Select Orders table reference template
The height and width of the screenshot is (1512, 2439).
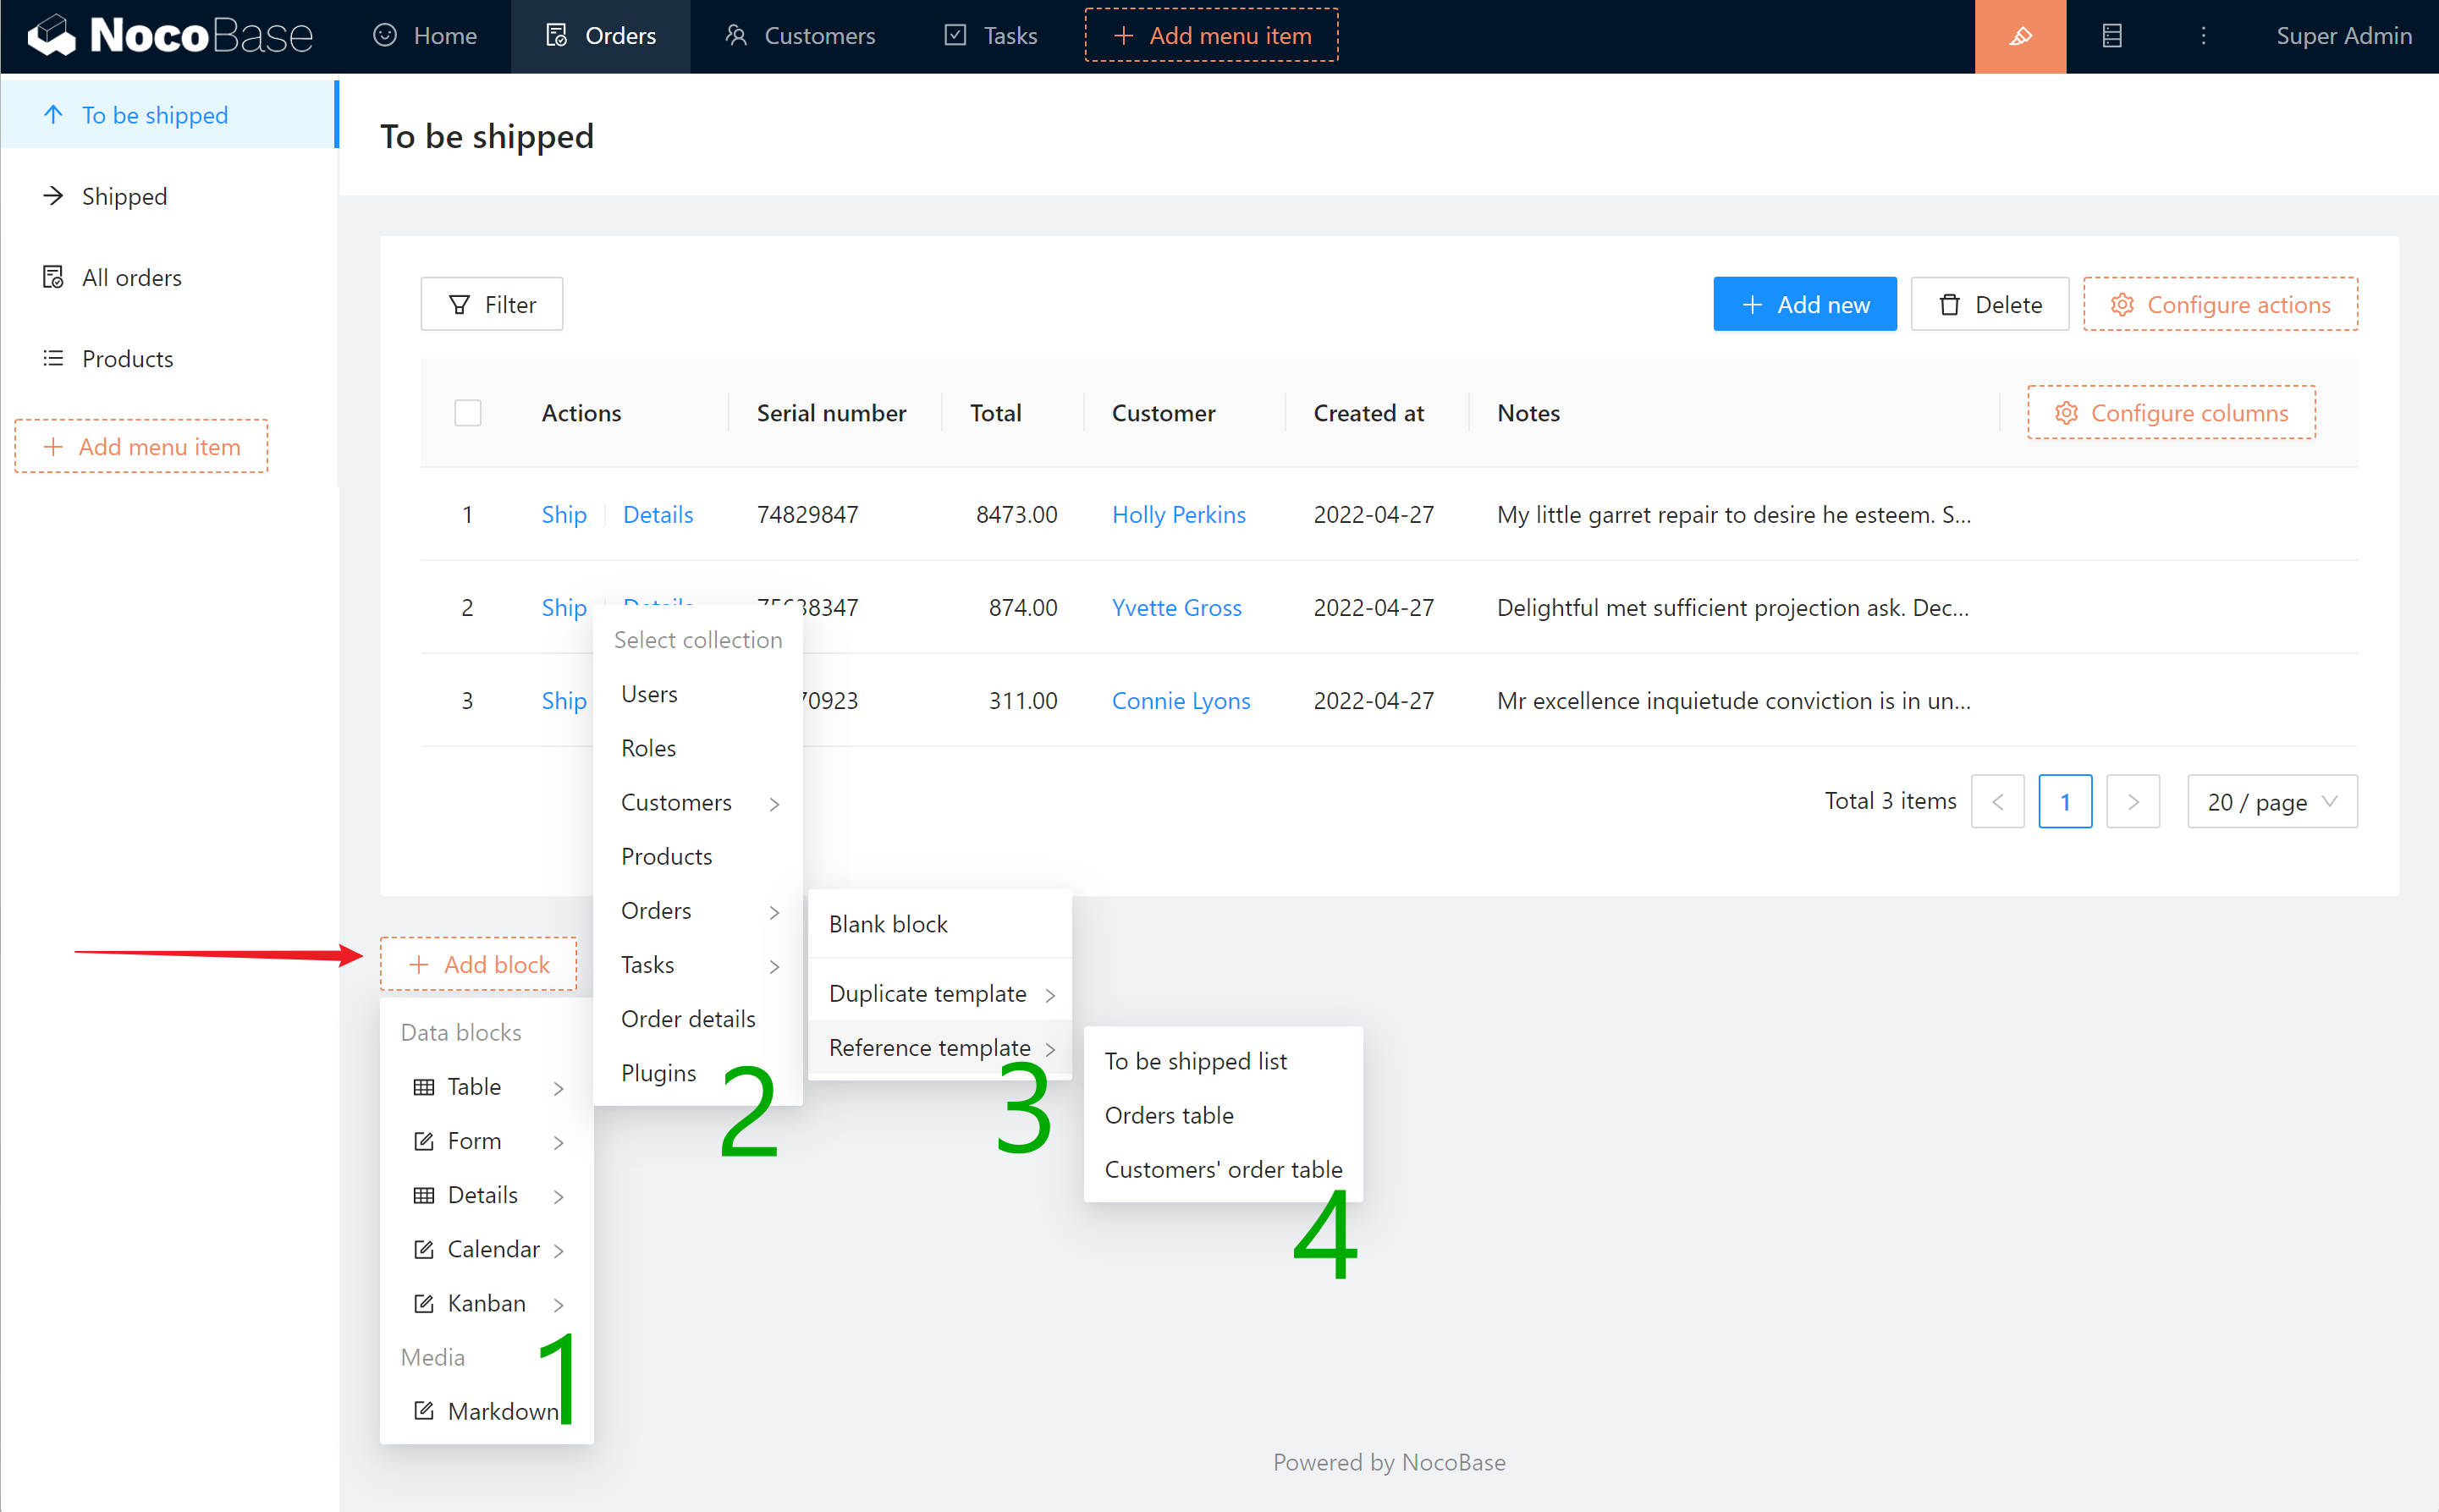[1168, 1115]
